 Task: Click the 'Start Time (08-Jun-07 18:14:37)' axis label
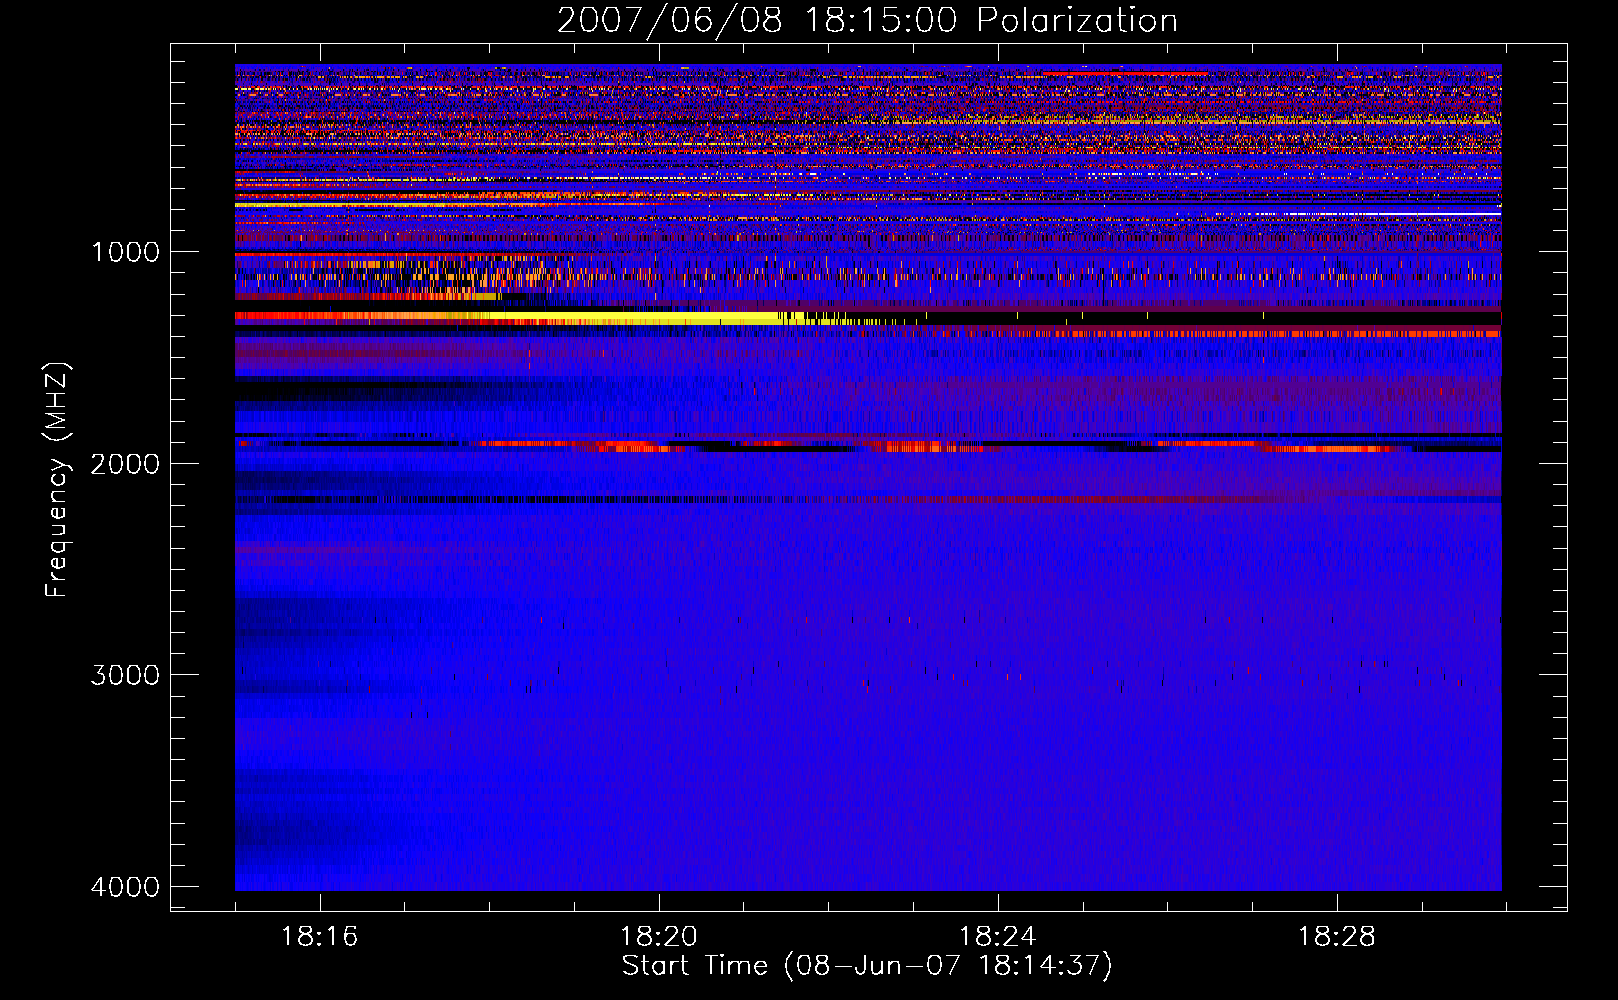[867, 966]
